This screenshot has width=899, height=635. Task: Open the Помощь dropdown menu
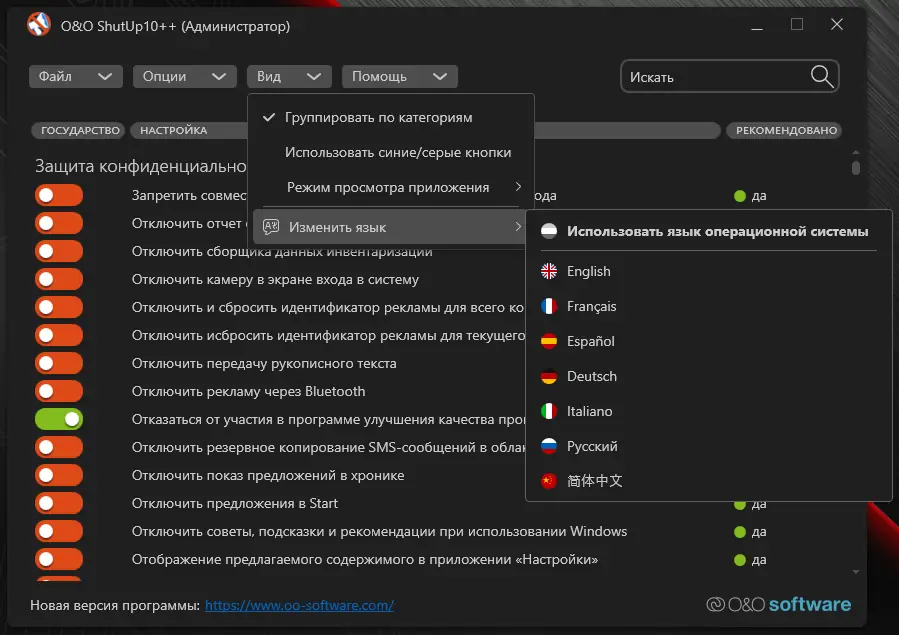coord(399,76)
